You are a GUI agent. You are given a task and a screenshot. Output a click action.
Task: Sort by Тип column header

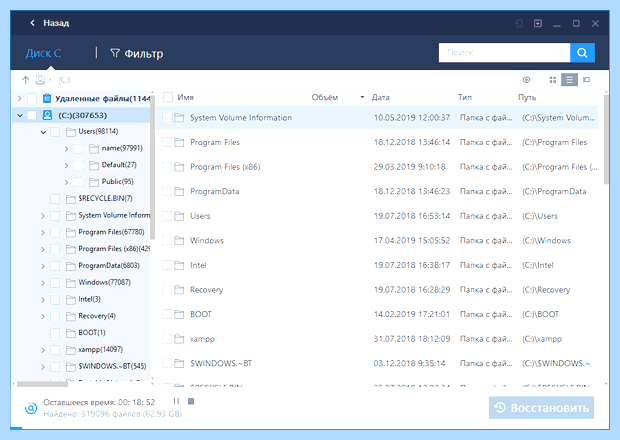(465, 97)
